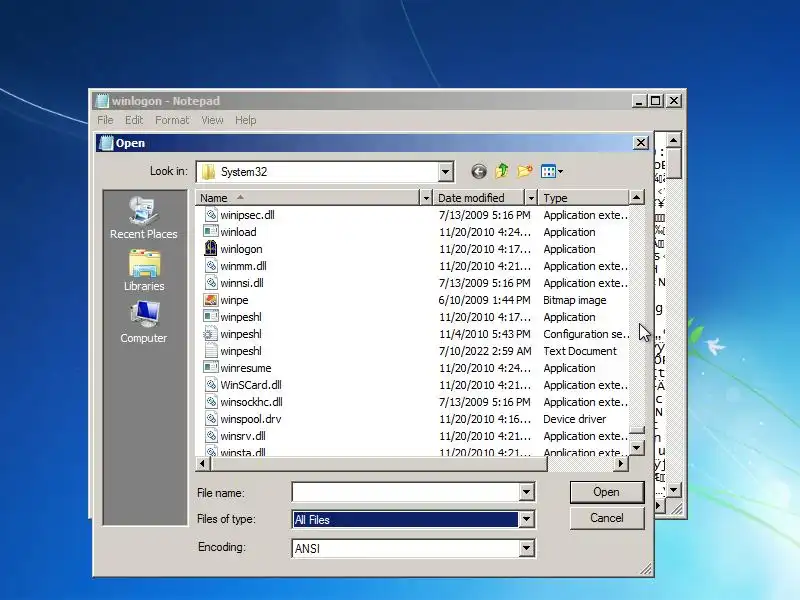Viewport: 800px width, 600px height.
Task: Click the Open button
Action: pyautogui.click(x=607, y=492)
